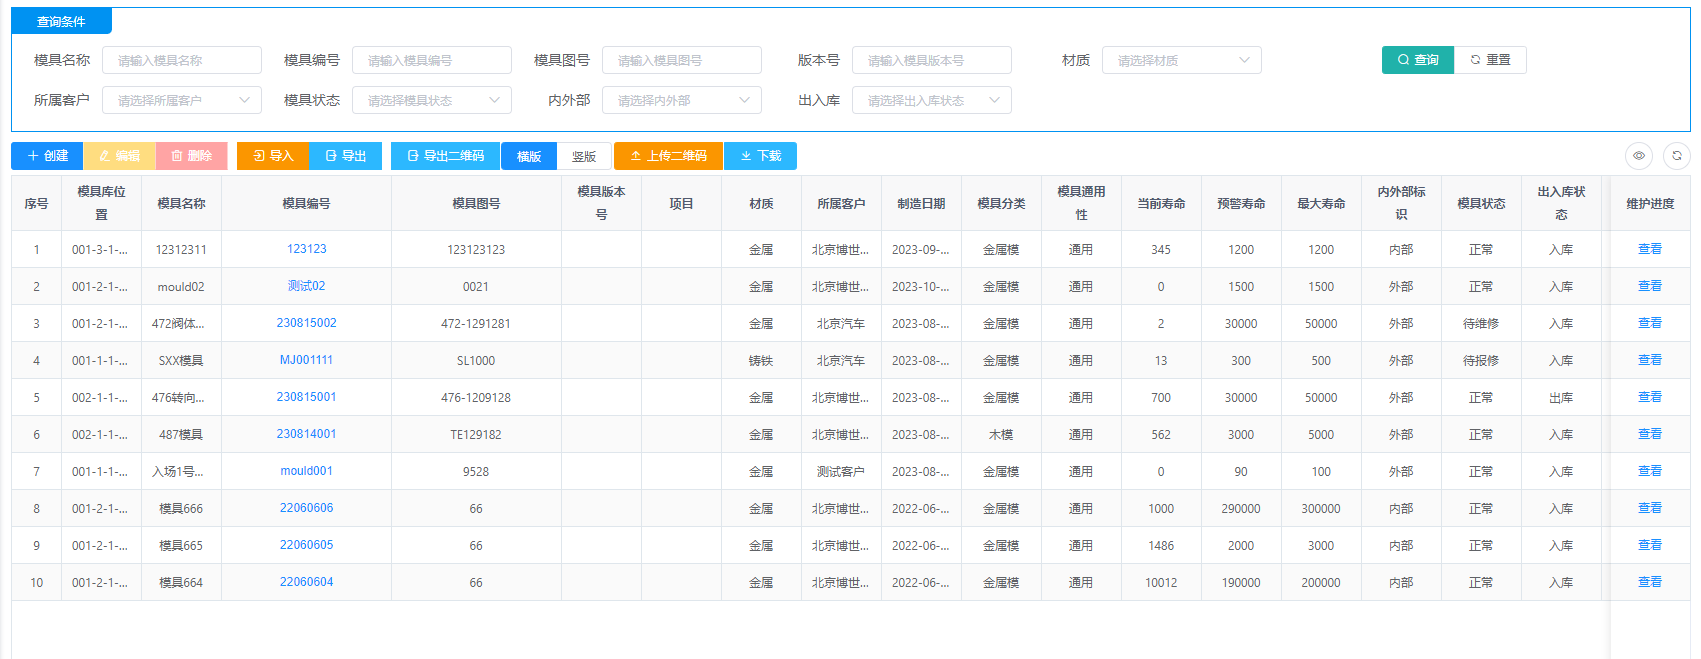The height and width of the screenshot is (659, 1701).
Task: Switch to 竖版 layout
Action: [x=584, y=156]
